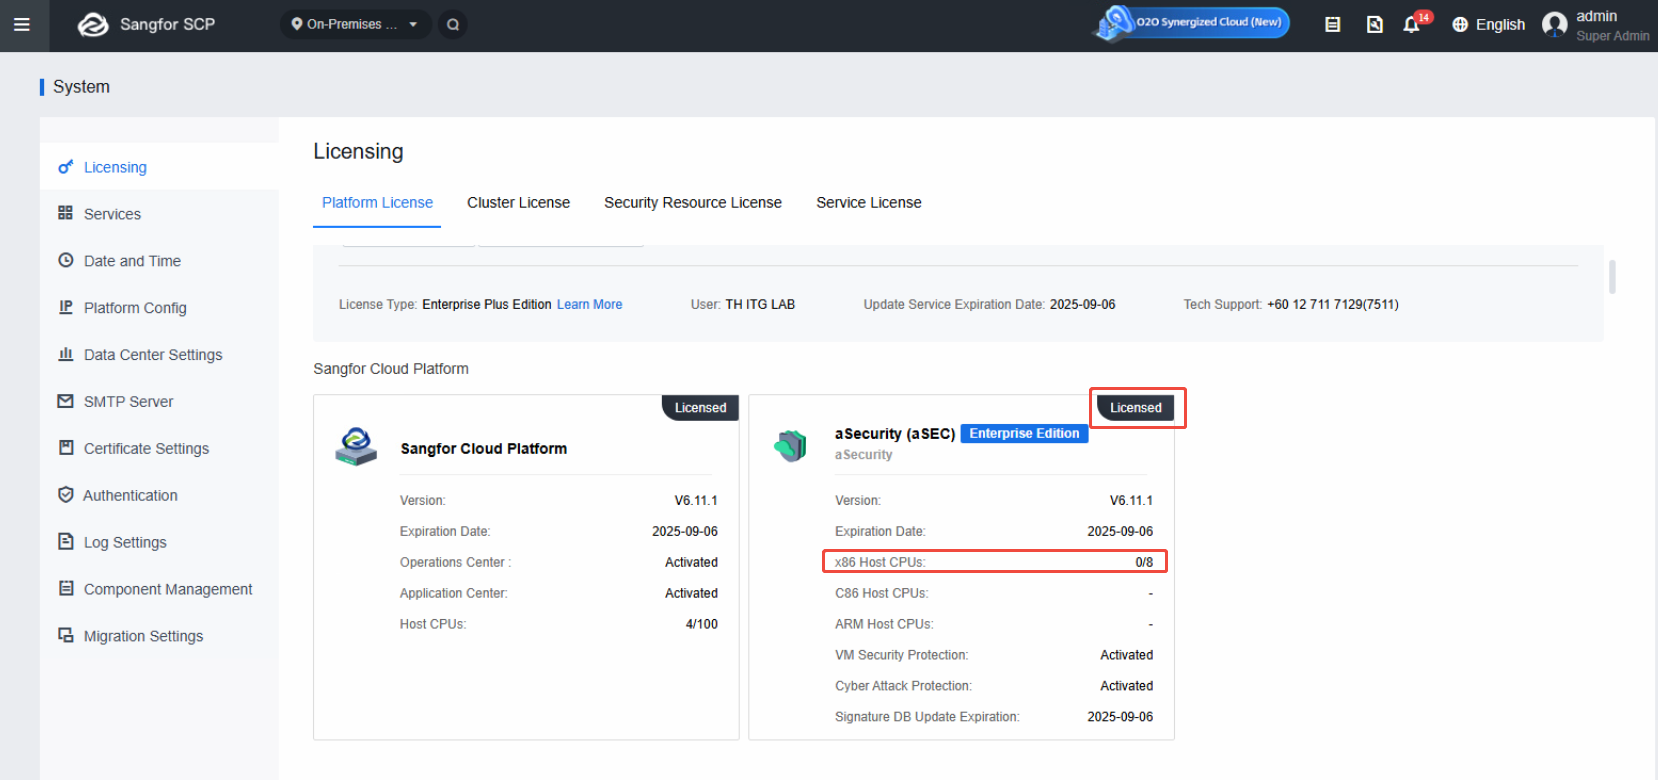Screen dimensions: 1658x780
Task: Click the admin user avatar
Action: coord(1554,24)
